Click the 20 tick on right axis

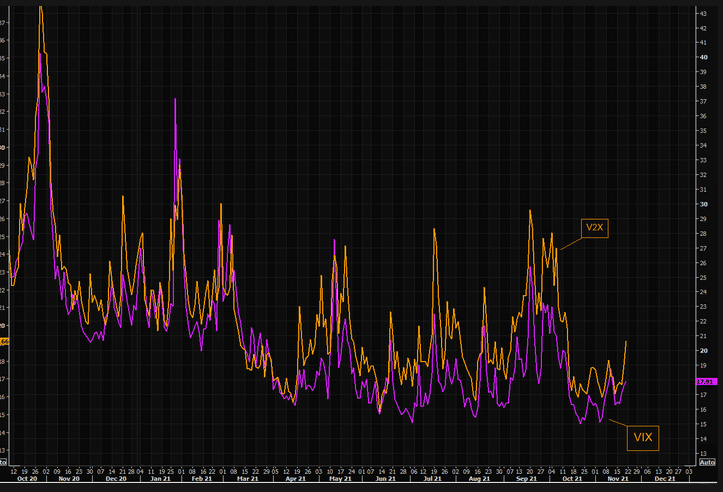point(704,351)
